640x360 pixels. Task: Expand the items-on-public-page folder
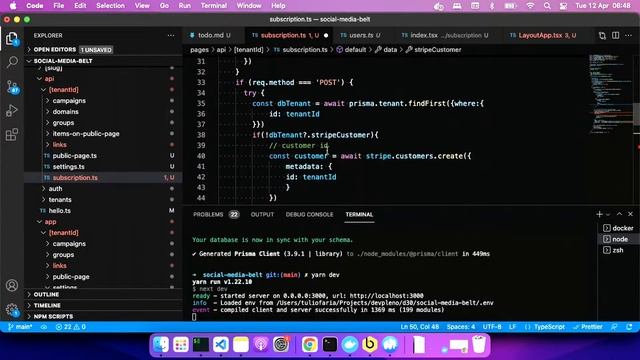[x=86, y=133]
